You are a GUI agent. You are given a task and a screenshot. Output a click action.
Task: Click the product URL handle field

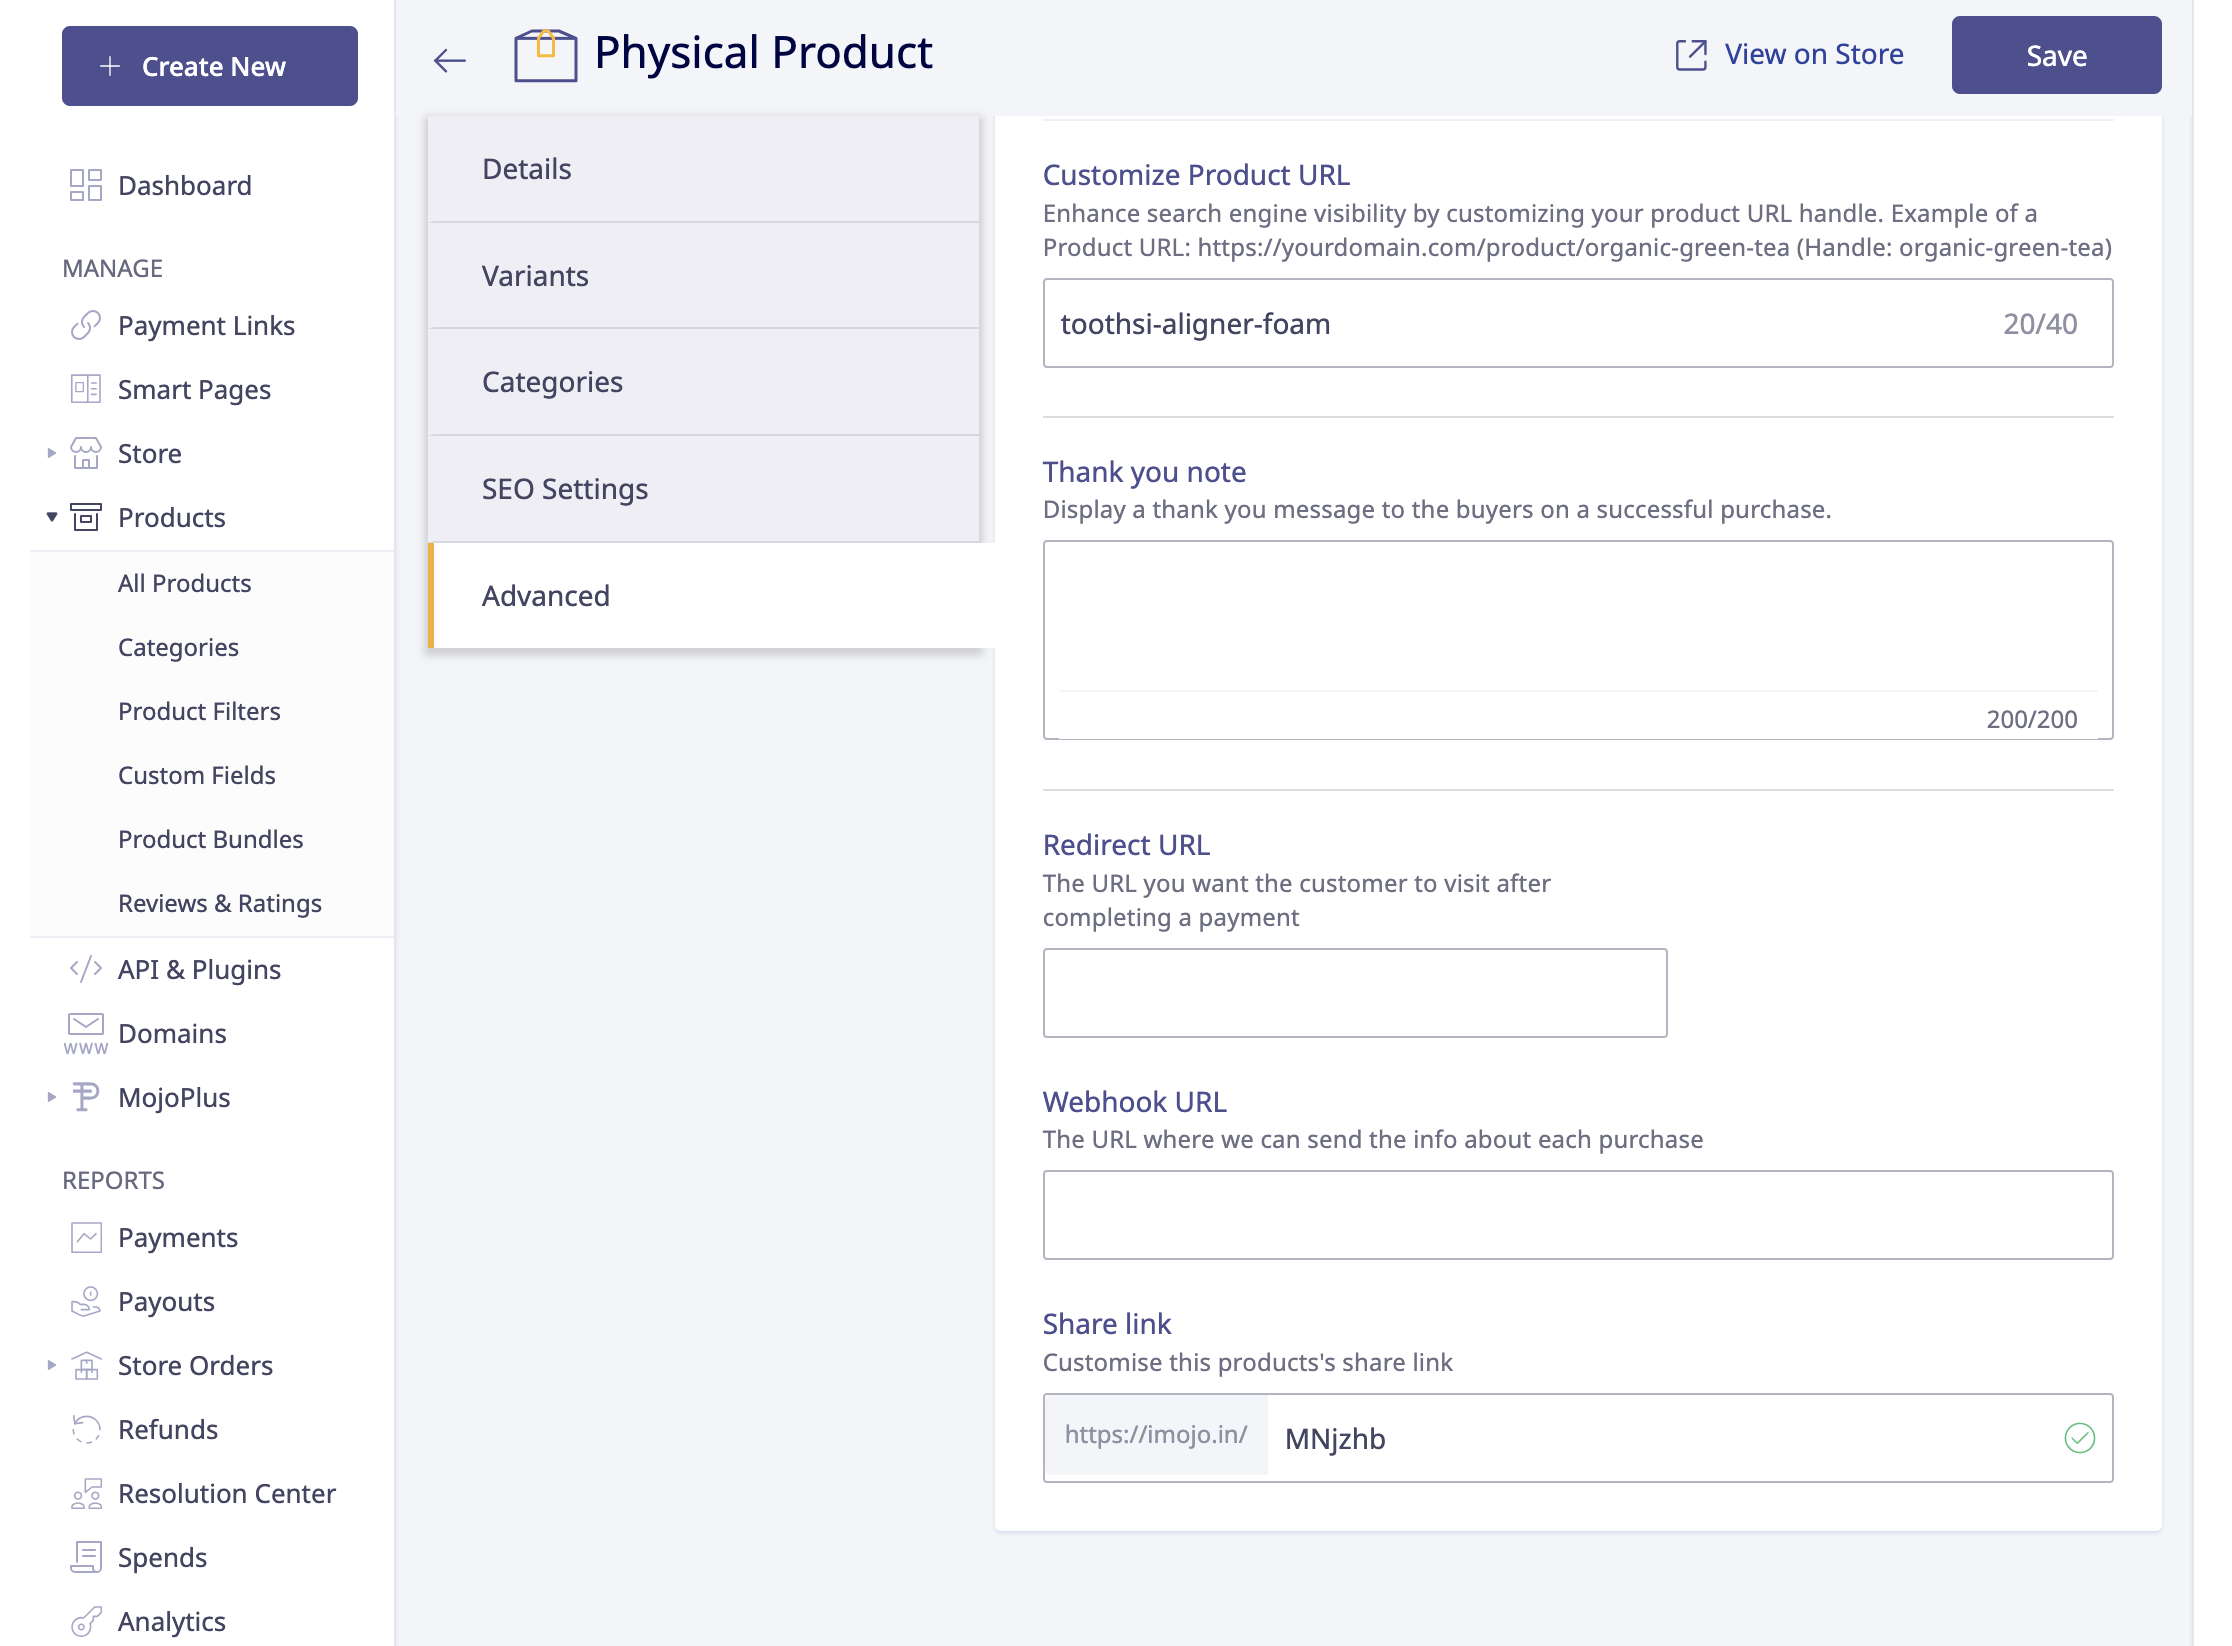point(1578,323)
